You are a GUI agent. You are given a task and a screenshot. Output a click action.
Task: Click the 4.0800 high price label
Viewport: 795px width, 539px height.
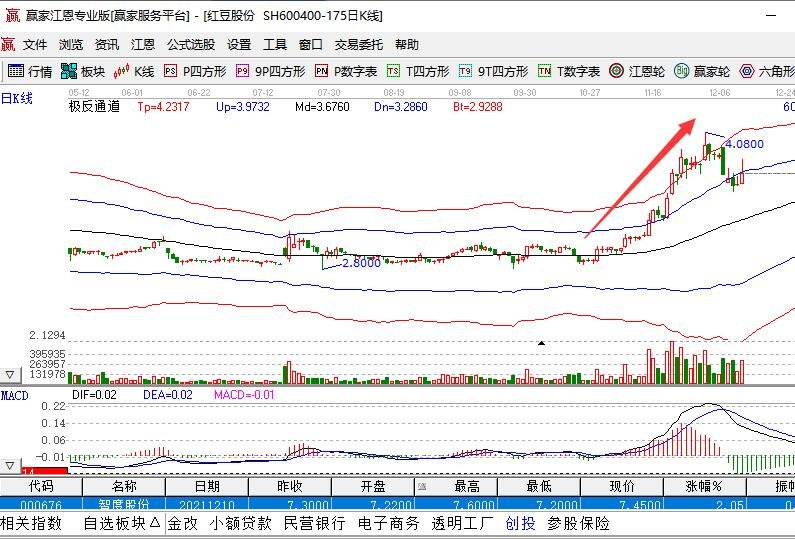[x=744, y=144]
